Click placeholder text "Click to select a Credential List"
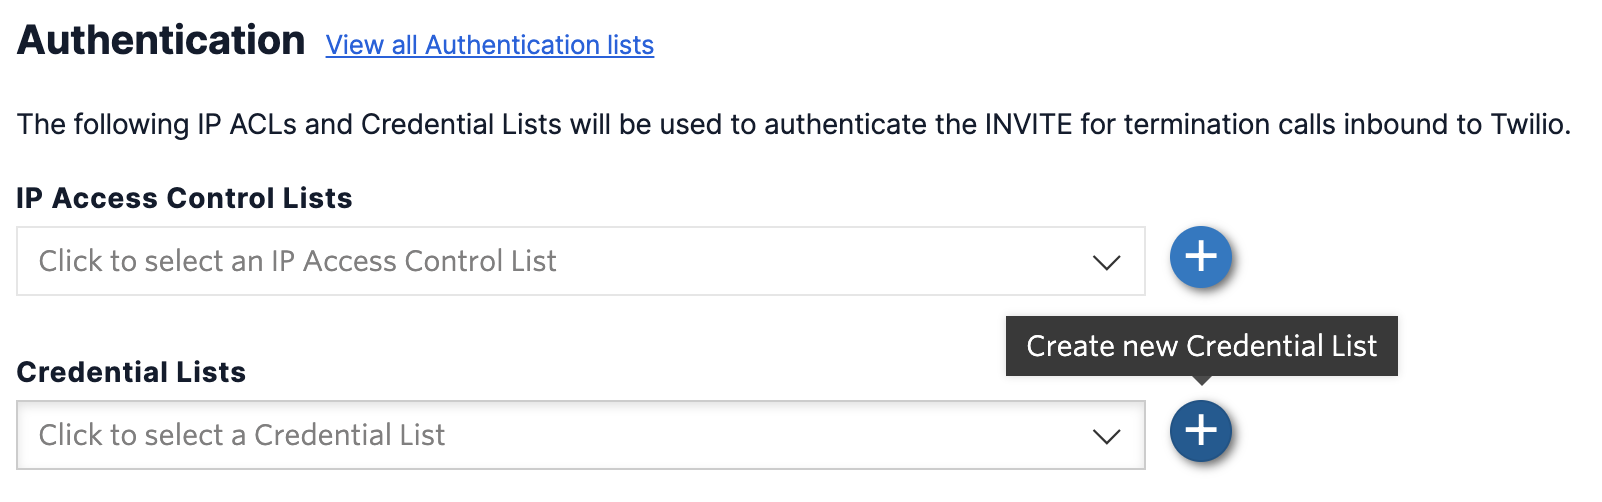The width and height of the screenshot is (1602, 502). [x=242, y=435]
